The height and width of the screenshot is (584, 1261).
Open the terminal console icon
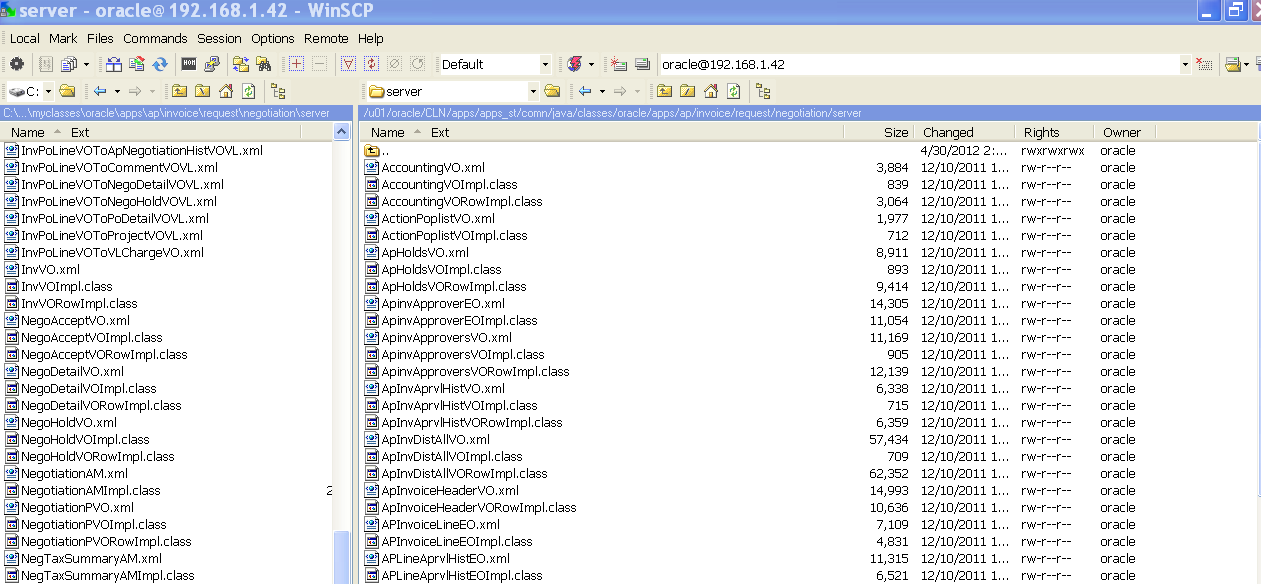point(188,64)
